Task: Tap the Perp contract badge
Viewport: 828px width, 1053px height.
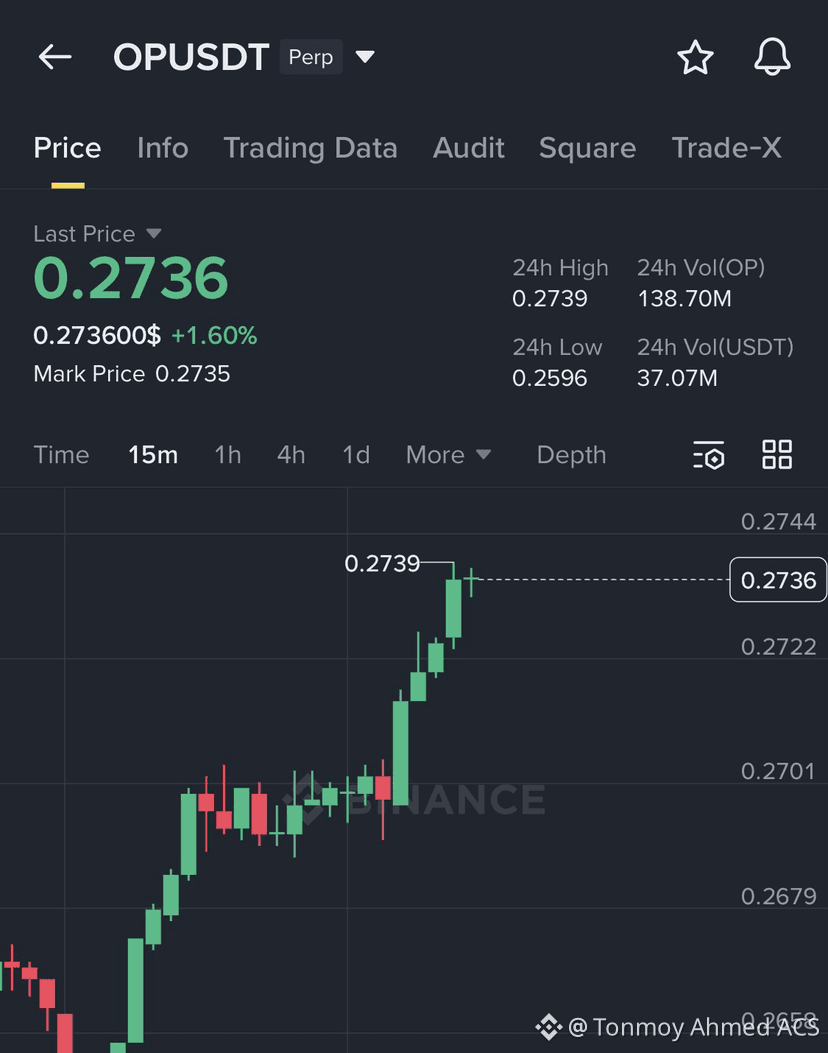Action: (311, 57)
